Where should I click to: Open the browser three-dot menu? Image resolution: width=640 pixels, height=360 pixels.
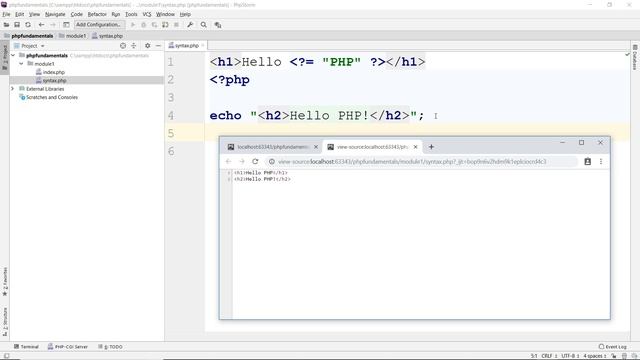601,162
